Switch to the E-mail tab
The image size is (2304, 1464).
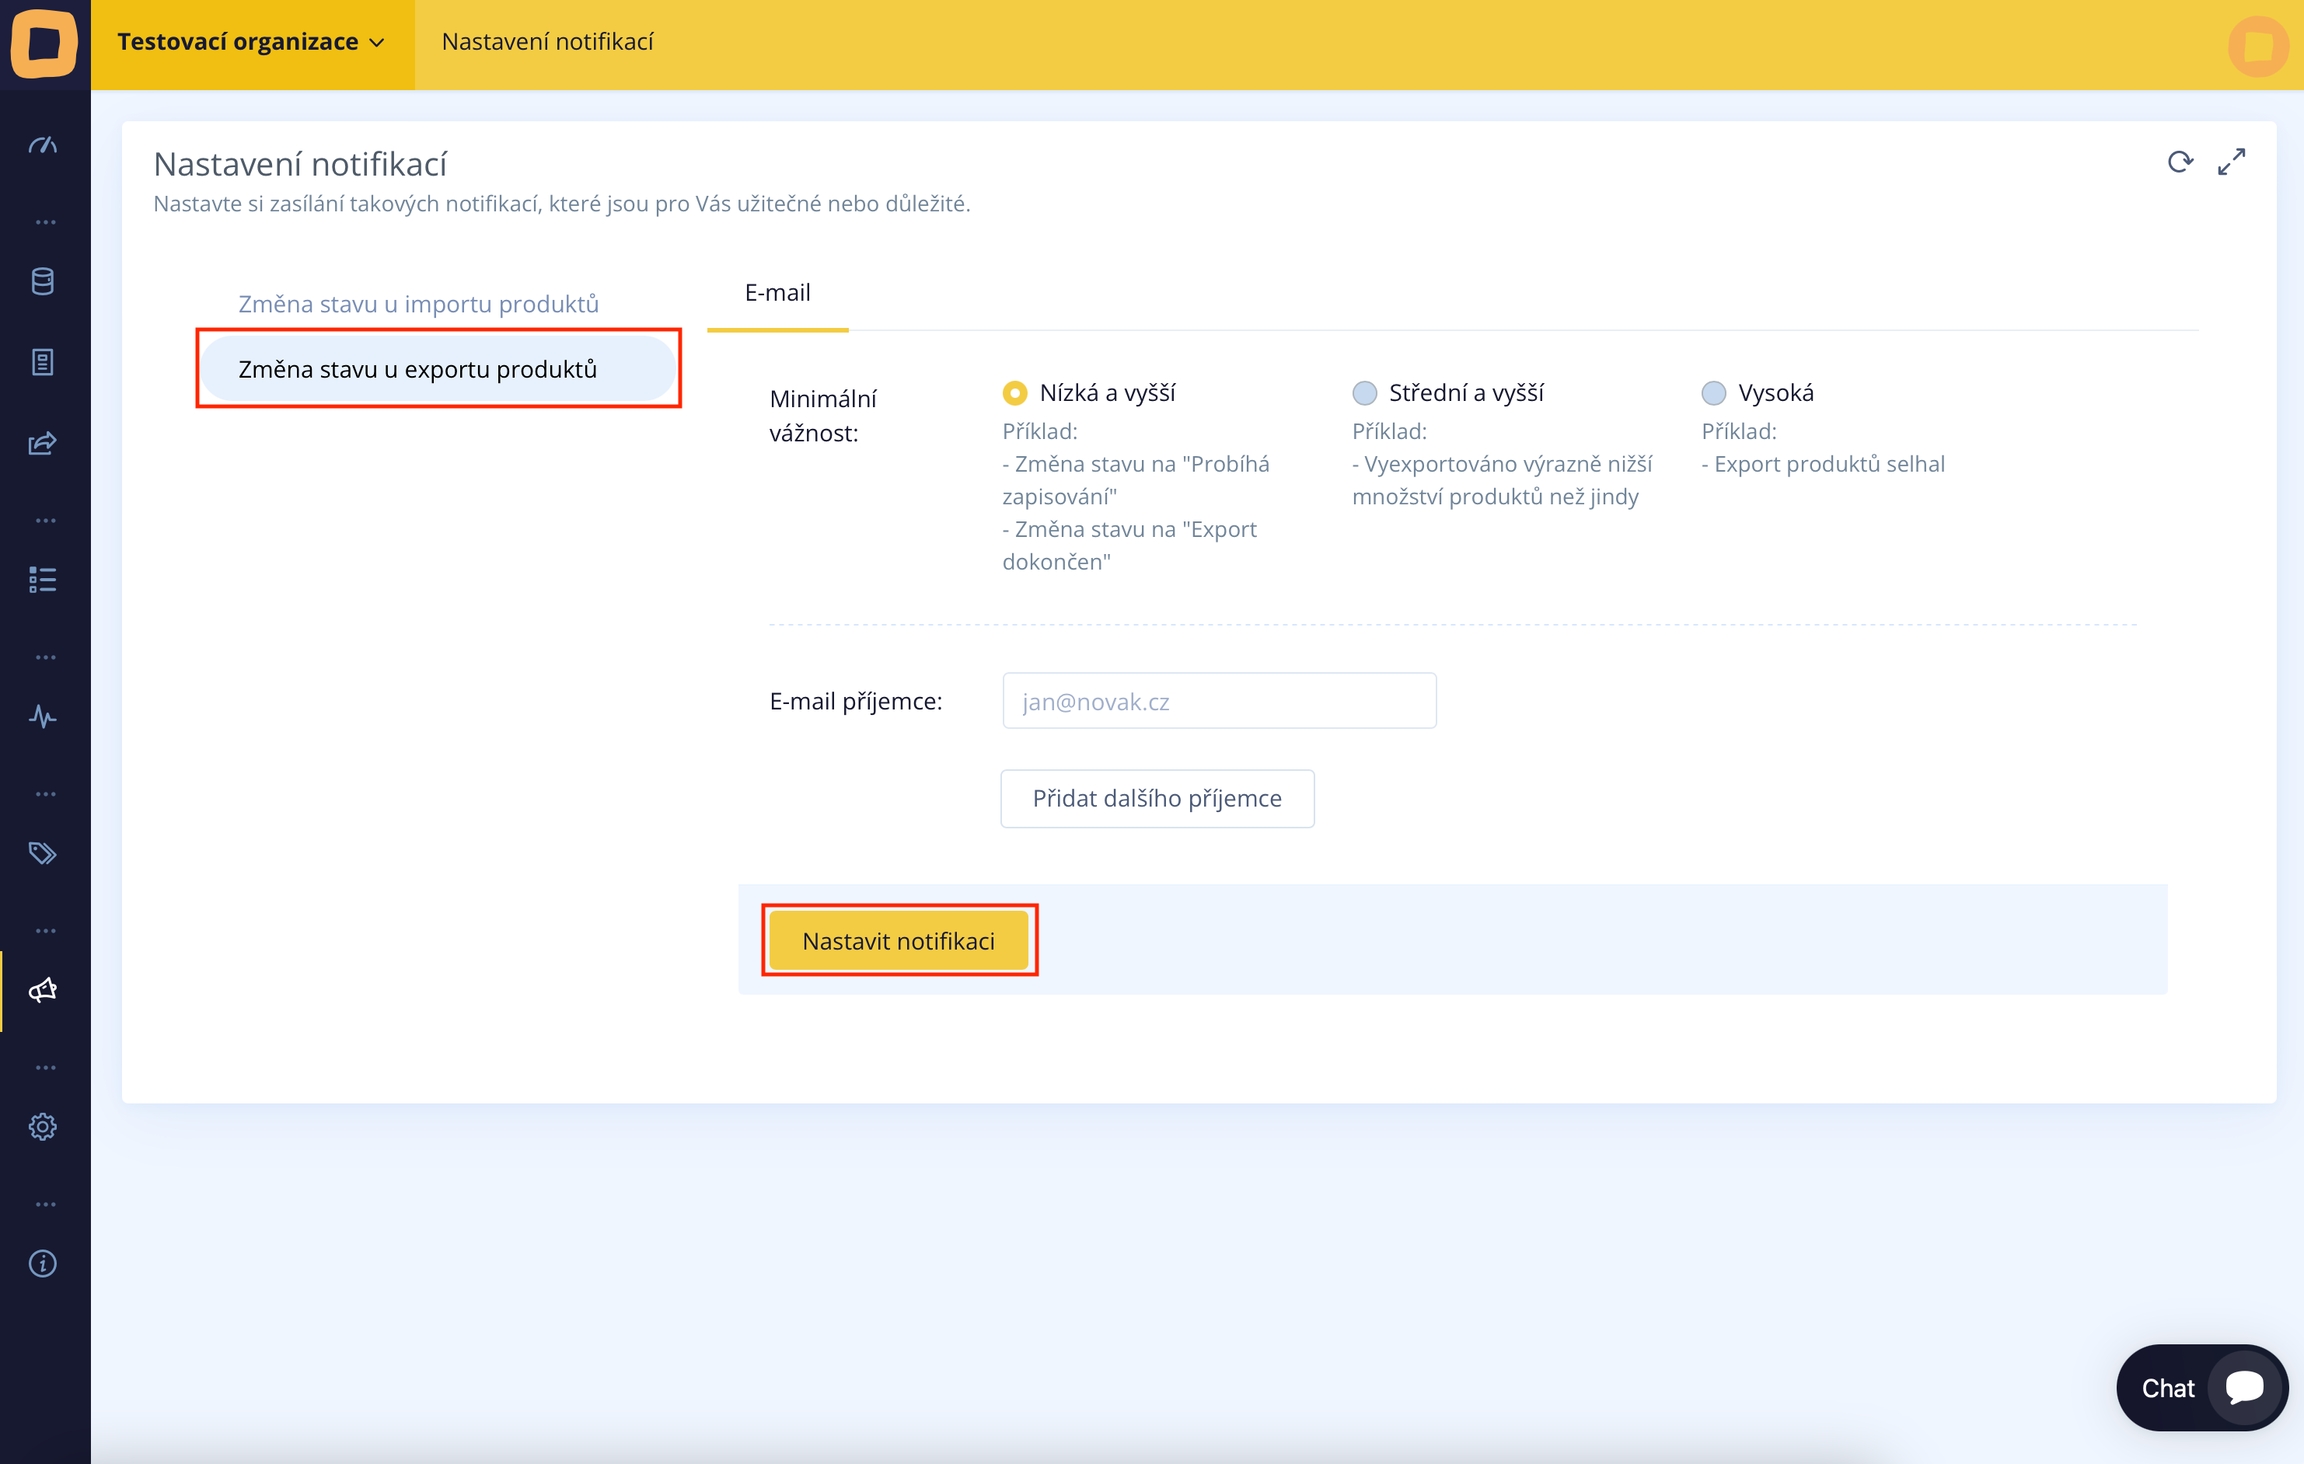click(777, 293)
